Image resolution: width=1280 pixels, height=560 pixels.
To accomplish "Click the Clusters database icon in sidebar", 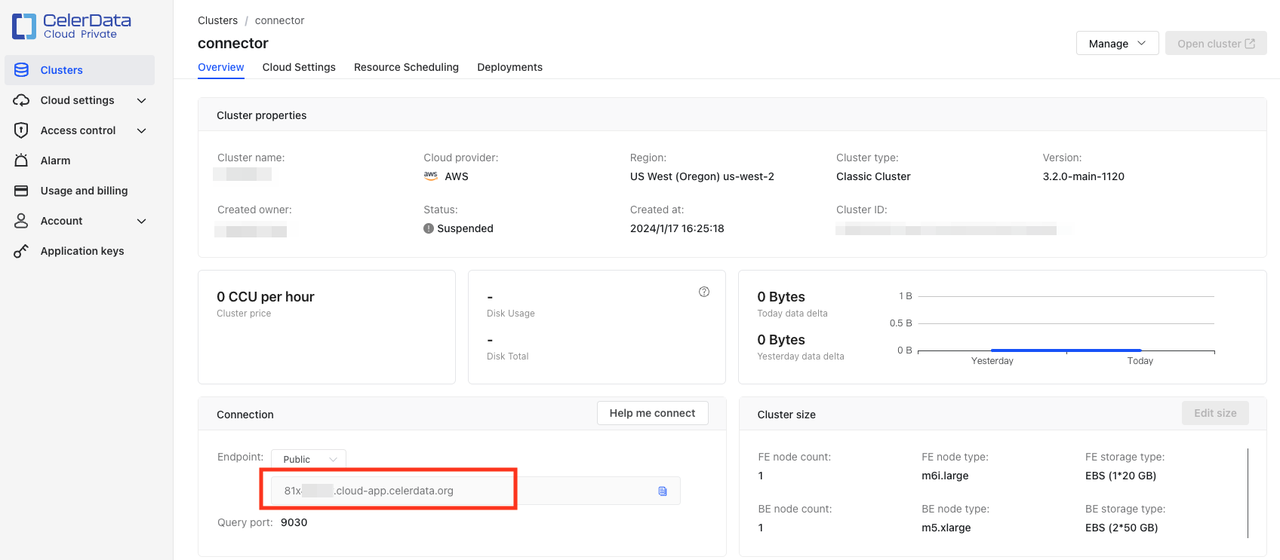I will click(x=21, y=70).
